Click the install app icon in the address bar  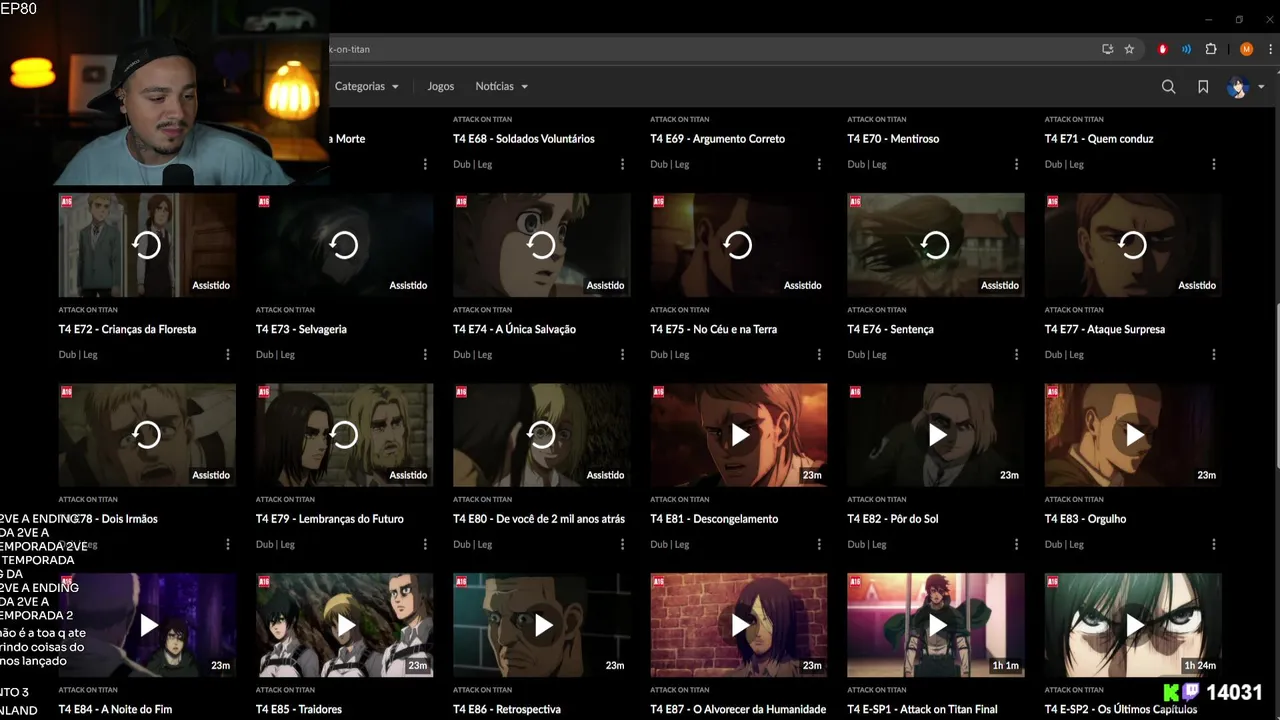point(1107,49)
